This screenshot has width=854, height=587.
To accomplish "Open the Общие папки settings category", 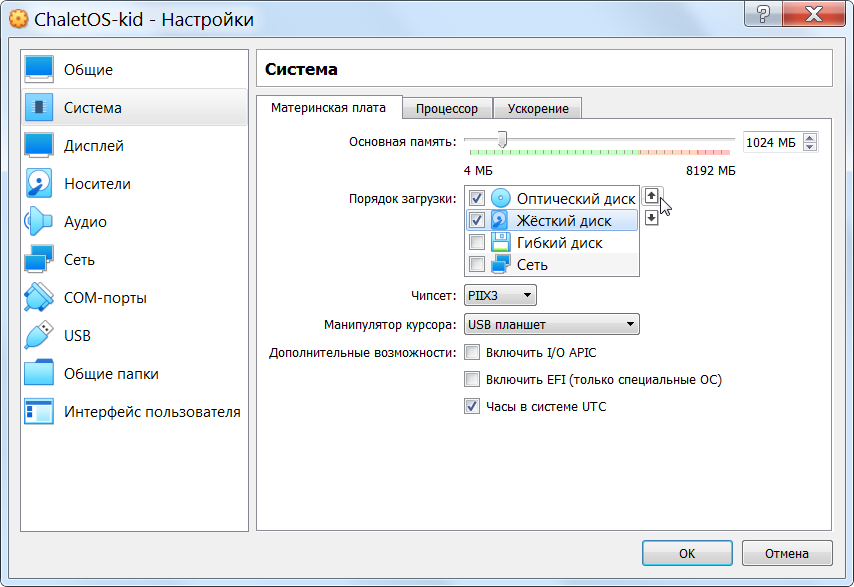I will [x=135, y=374].
